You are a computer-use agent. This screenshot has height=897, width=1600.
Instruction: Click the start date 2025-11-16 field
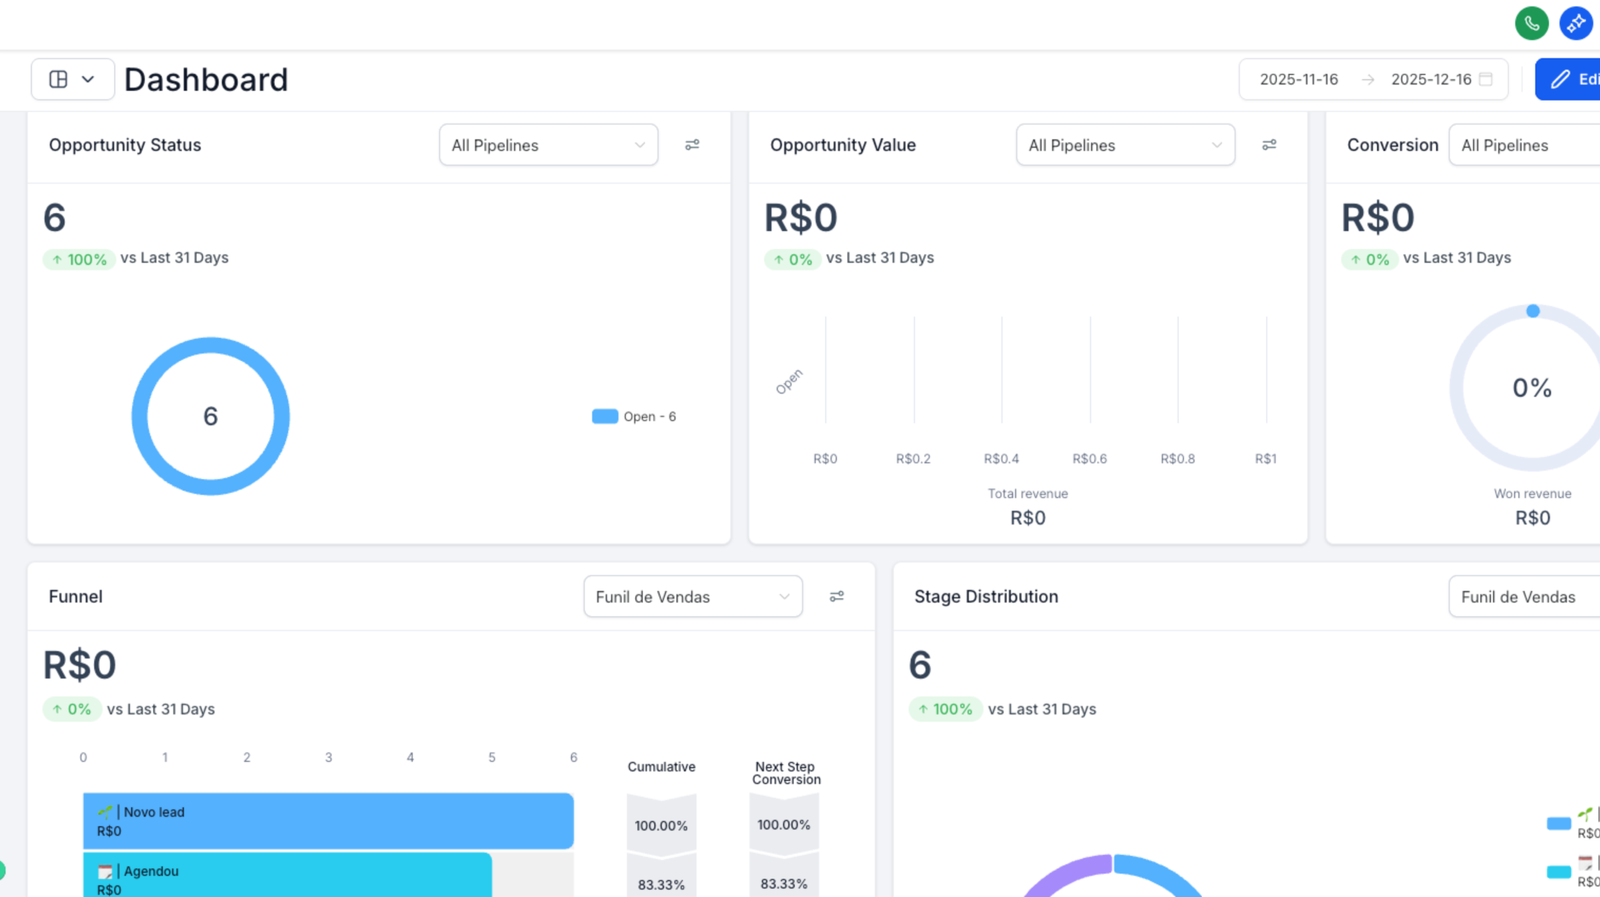pyautogui.click(x=1298, y=79)
